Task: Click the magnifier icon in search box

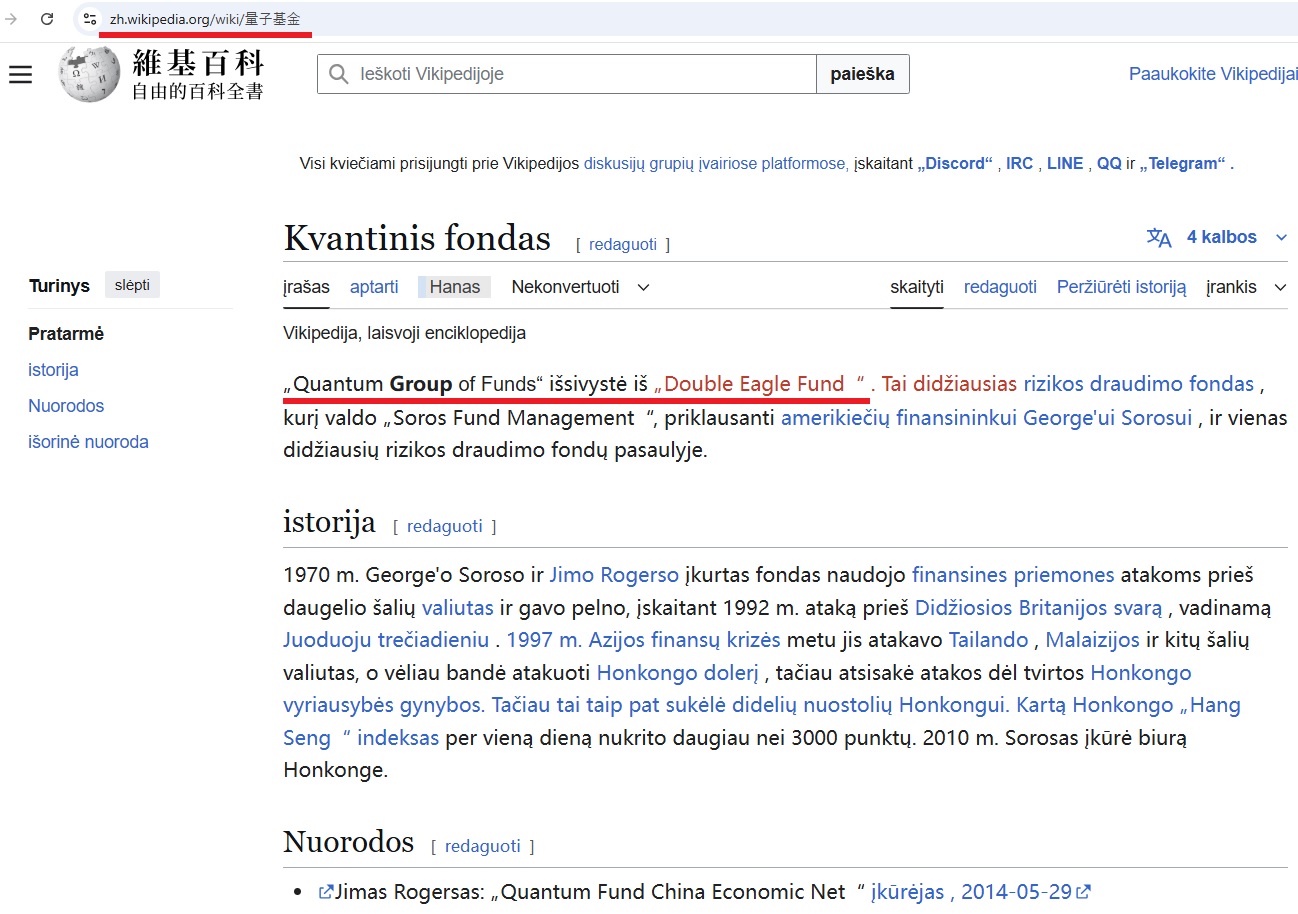Action: 339,74
